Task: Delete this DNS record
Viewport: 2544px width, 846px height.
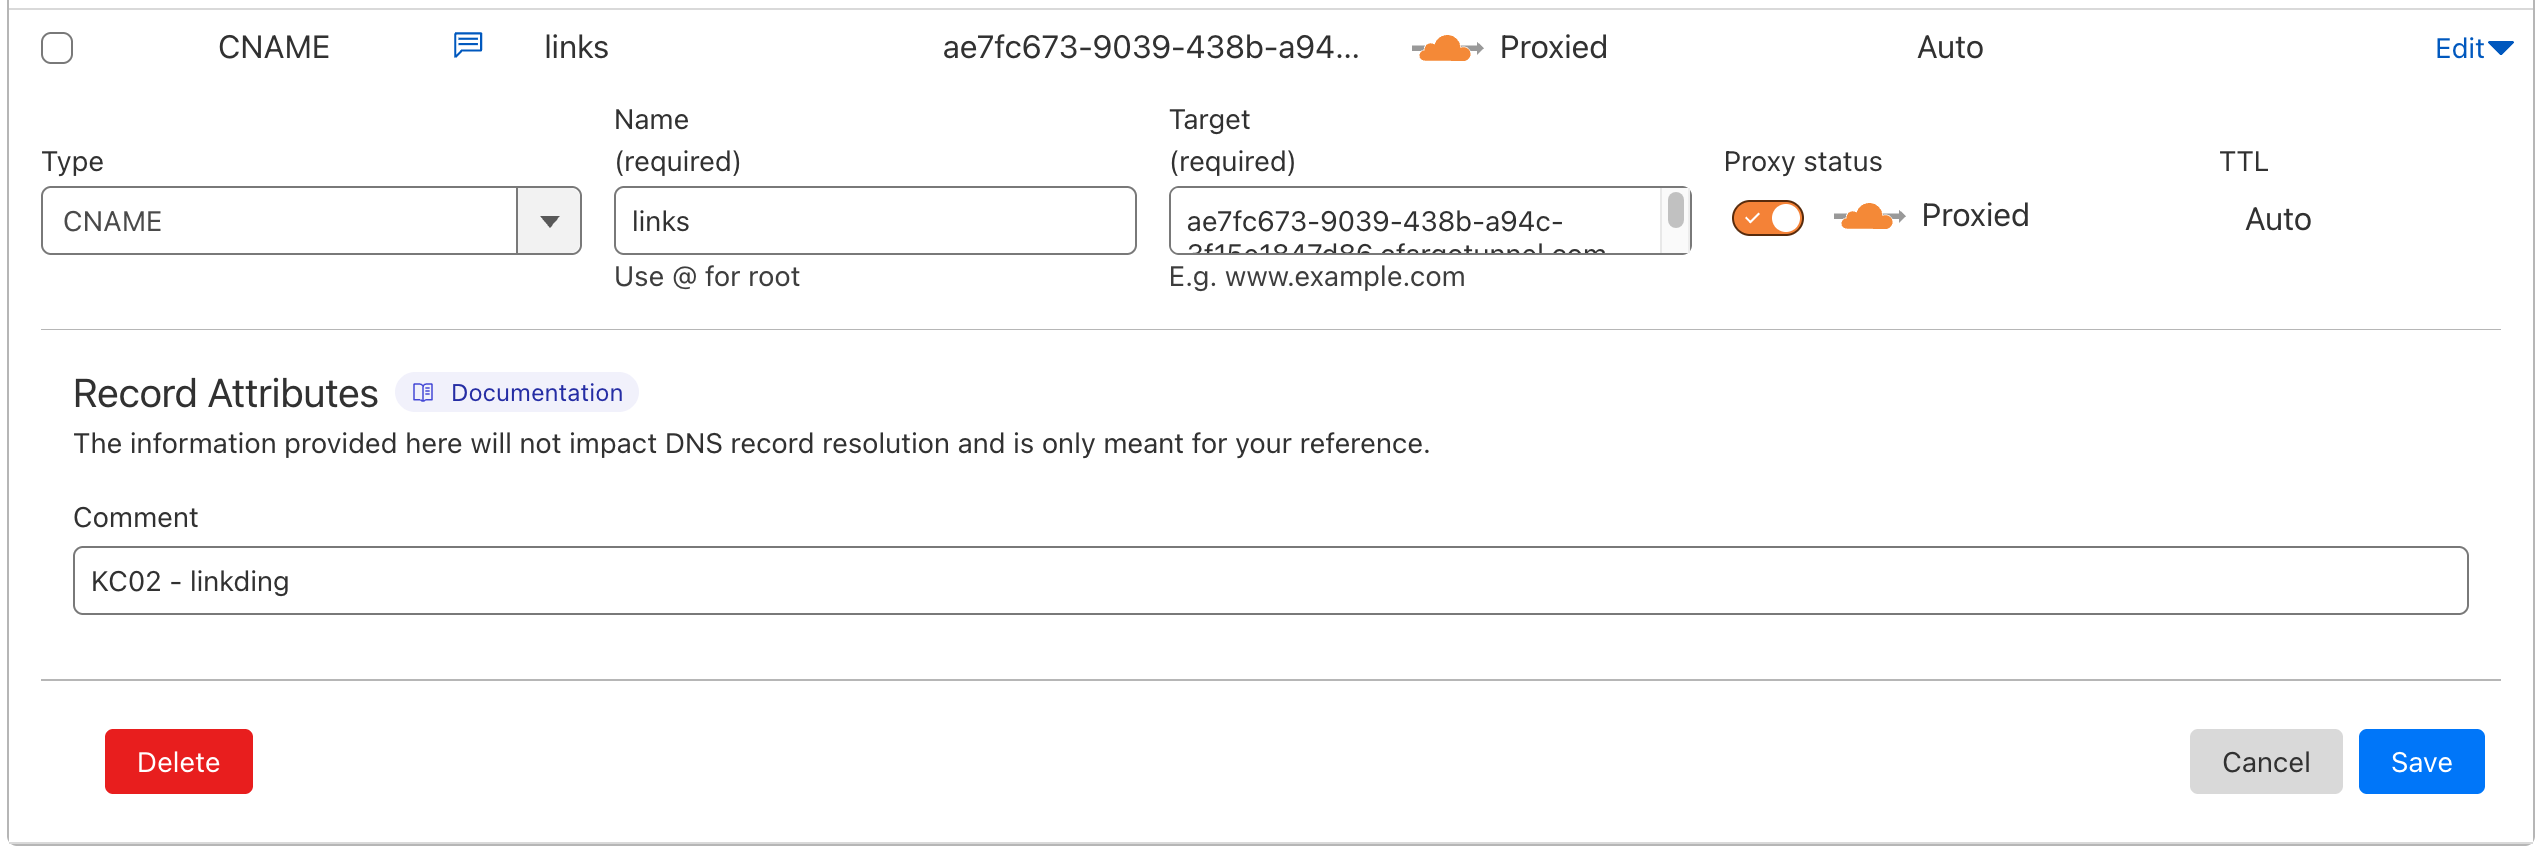Action: [178, 762]
